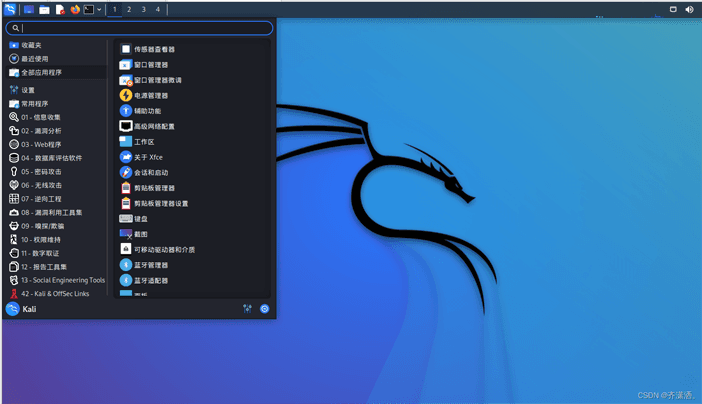The height and width of the screenshot is (404, 702).
Task: Launch 剪贴板管理器 clipboard manager
Action: click(x=193, y=188)
